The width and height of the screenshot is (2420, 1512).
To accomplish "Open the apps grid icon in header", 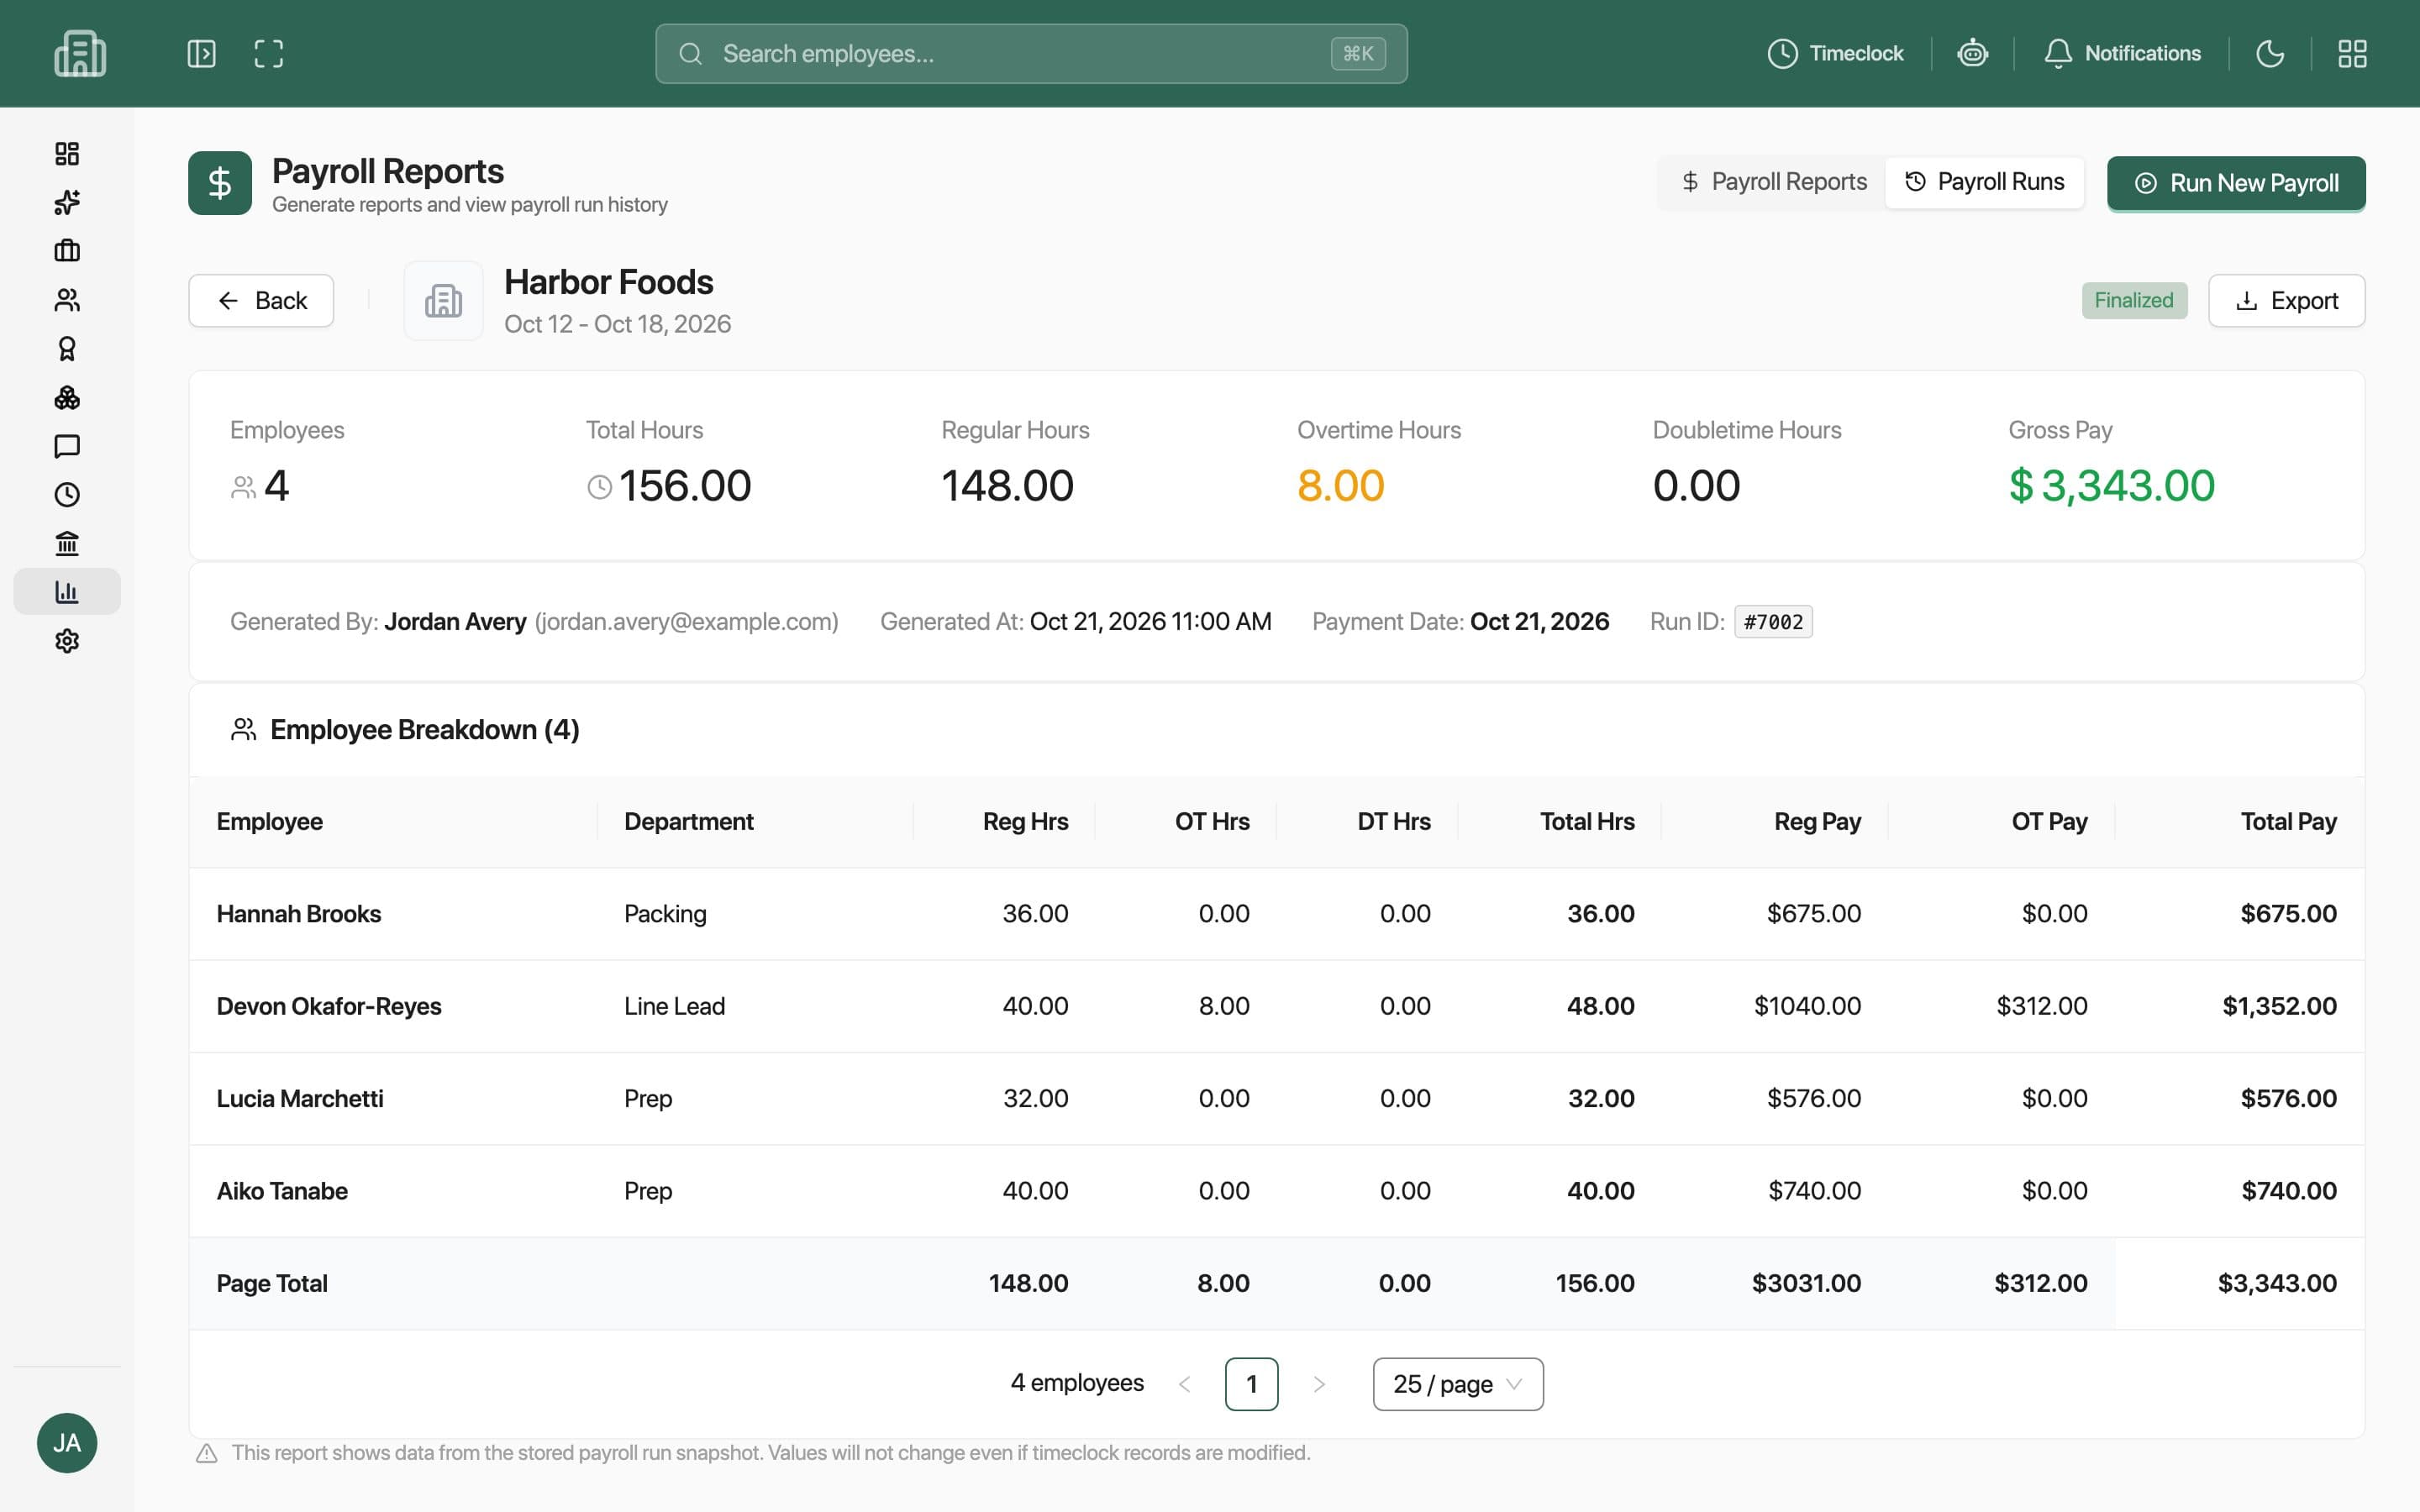I will 2352,53.
